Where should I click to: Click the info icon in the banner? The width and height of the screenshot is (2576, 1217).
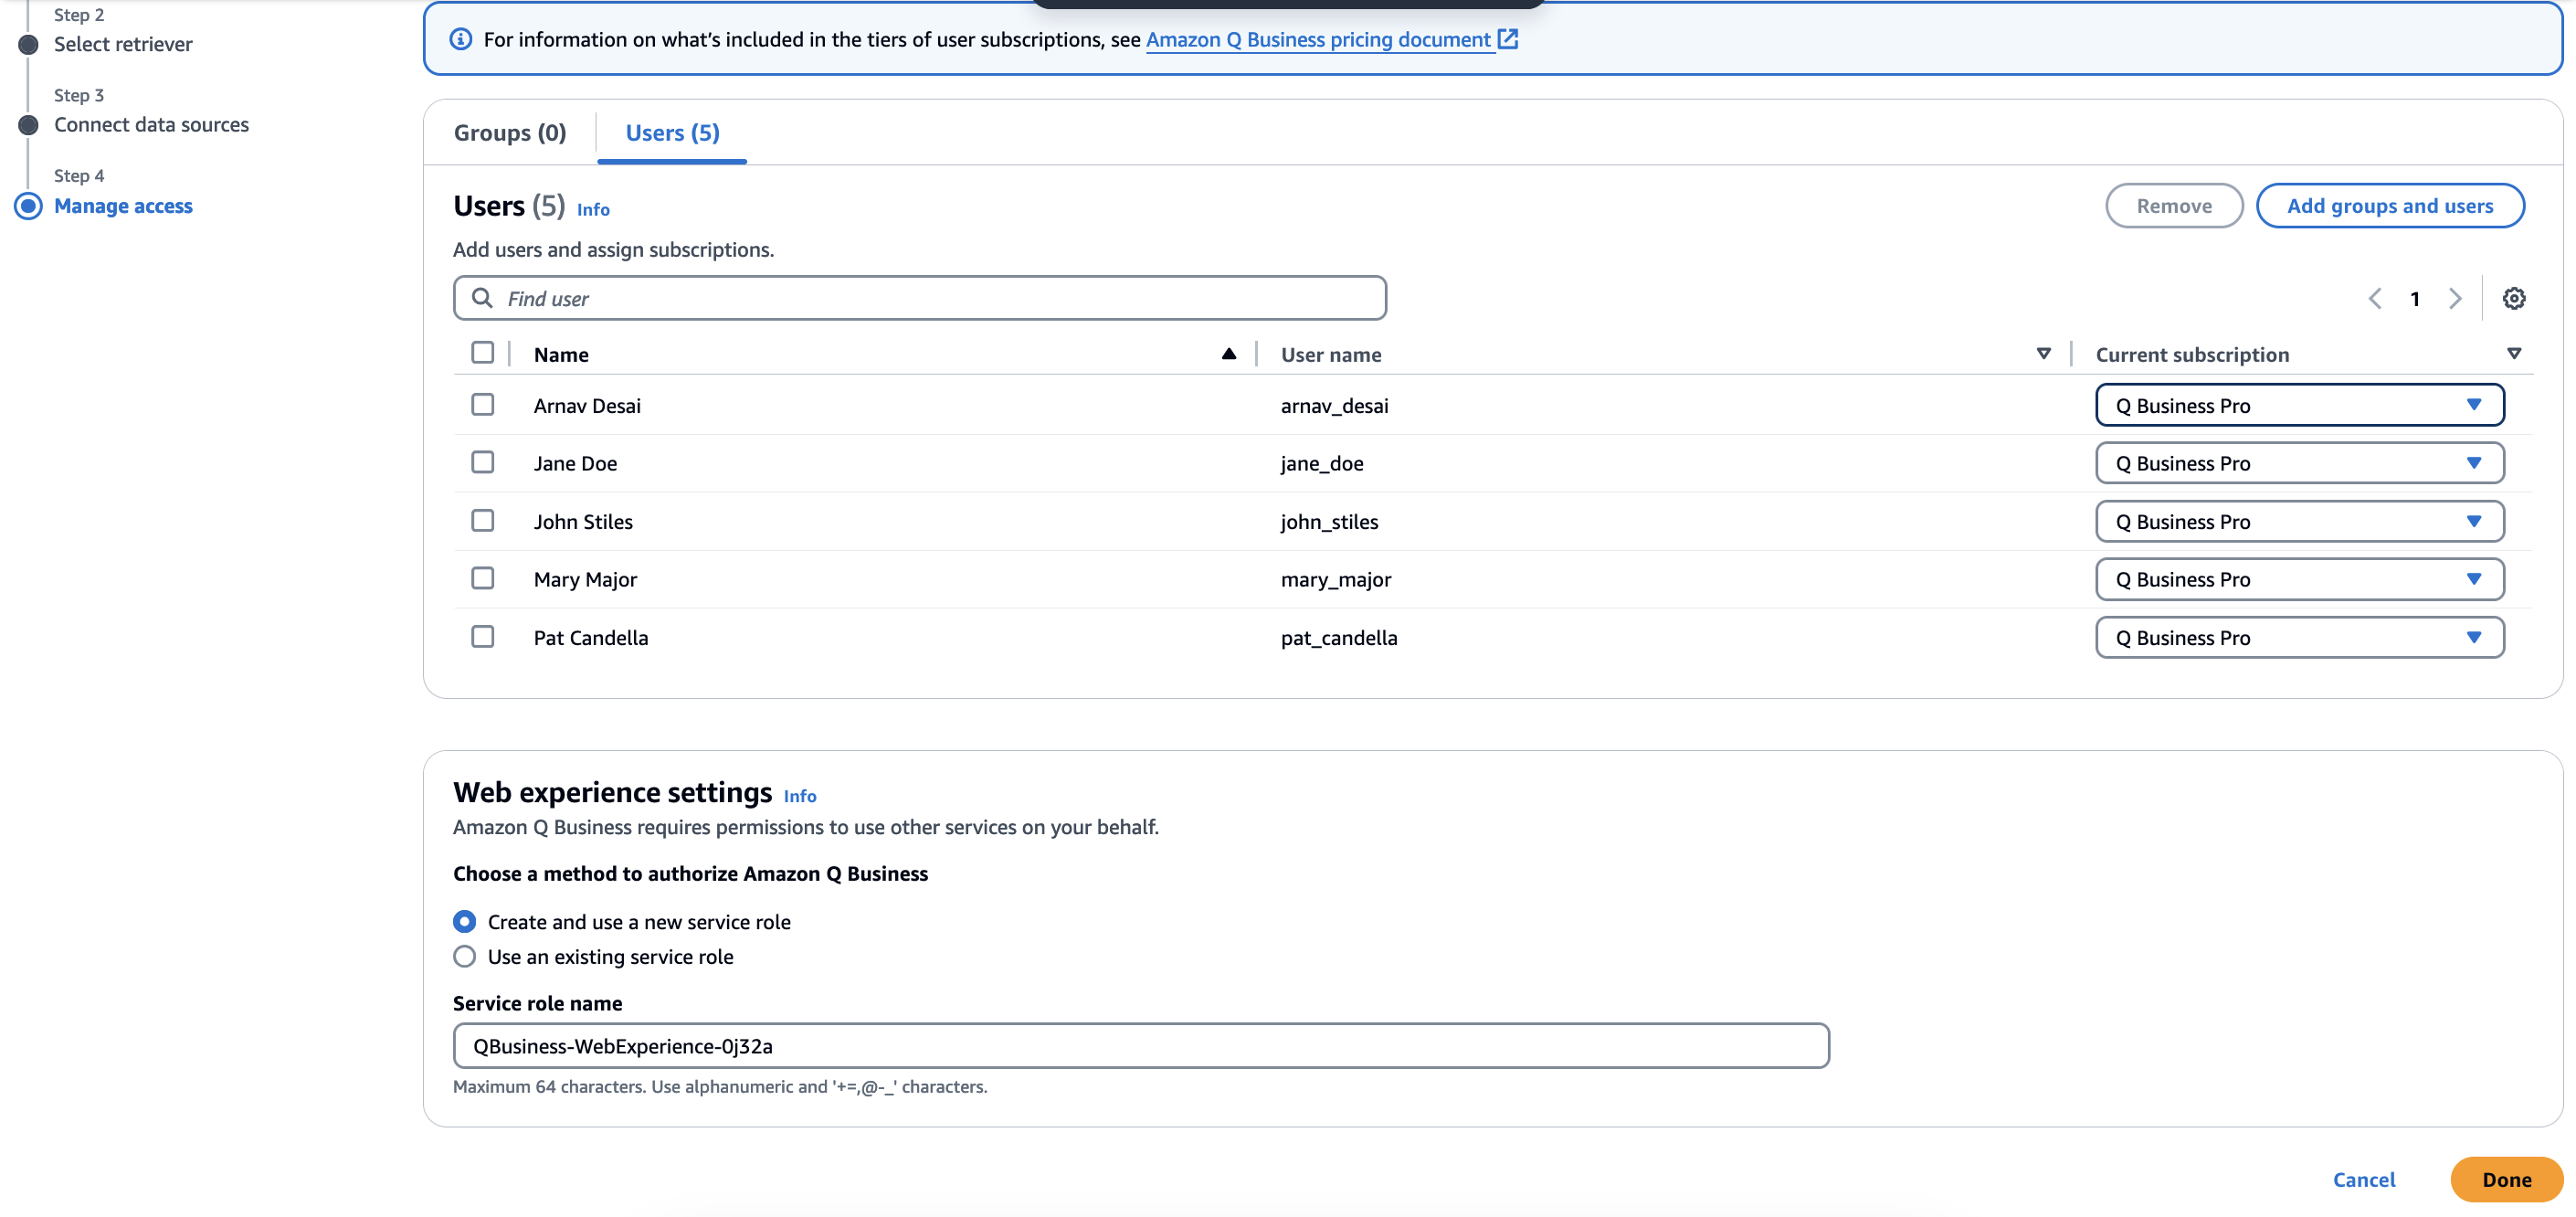click(x=461, y=39)
